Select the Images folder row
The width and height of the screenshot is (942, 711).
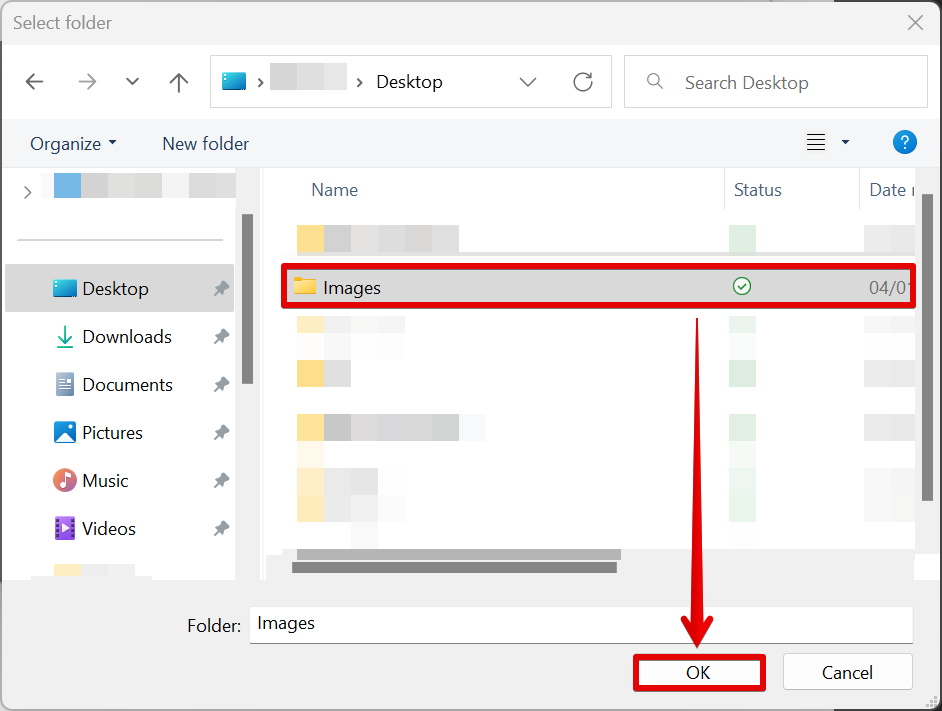coord(598,287)
